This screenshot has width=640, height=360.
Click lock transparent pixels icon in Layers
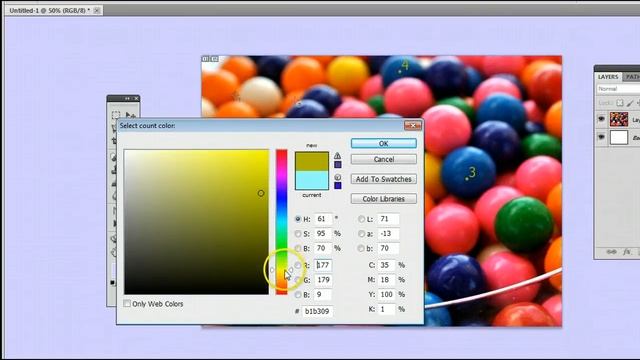click(620, 103)
